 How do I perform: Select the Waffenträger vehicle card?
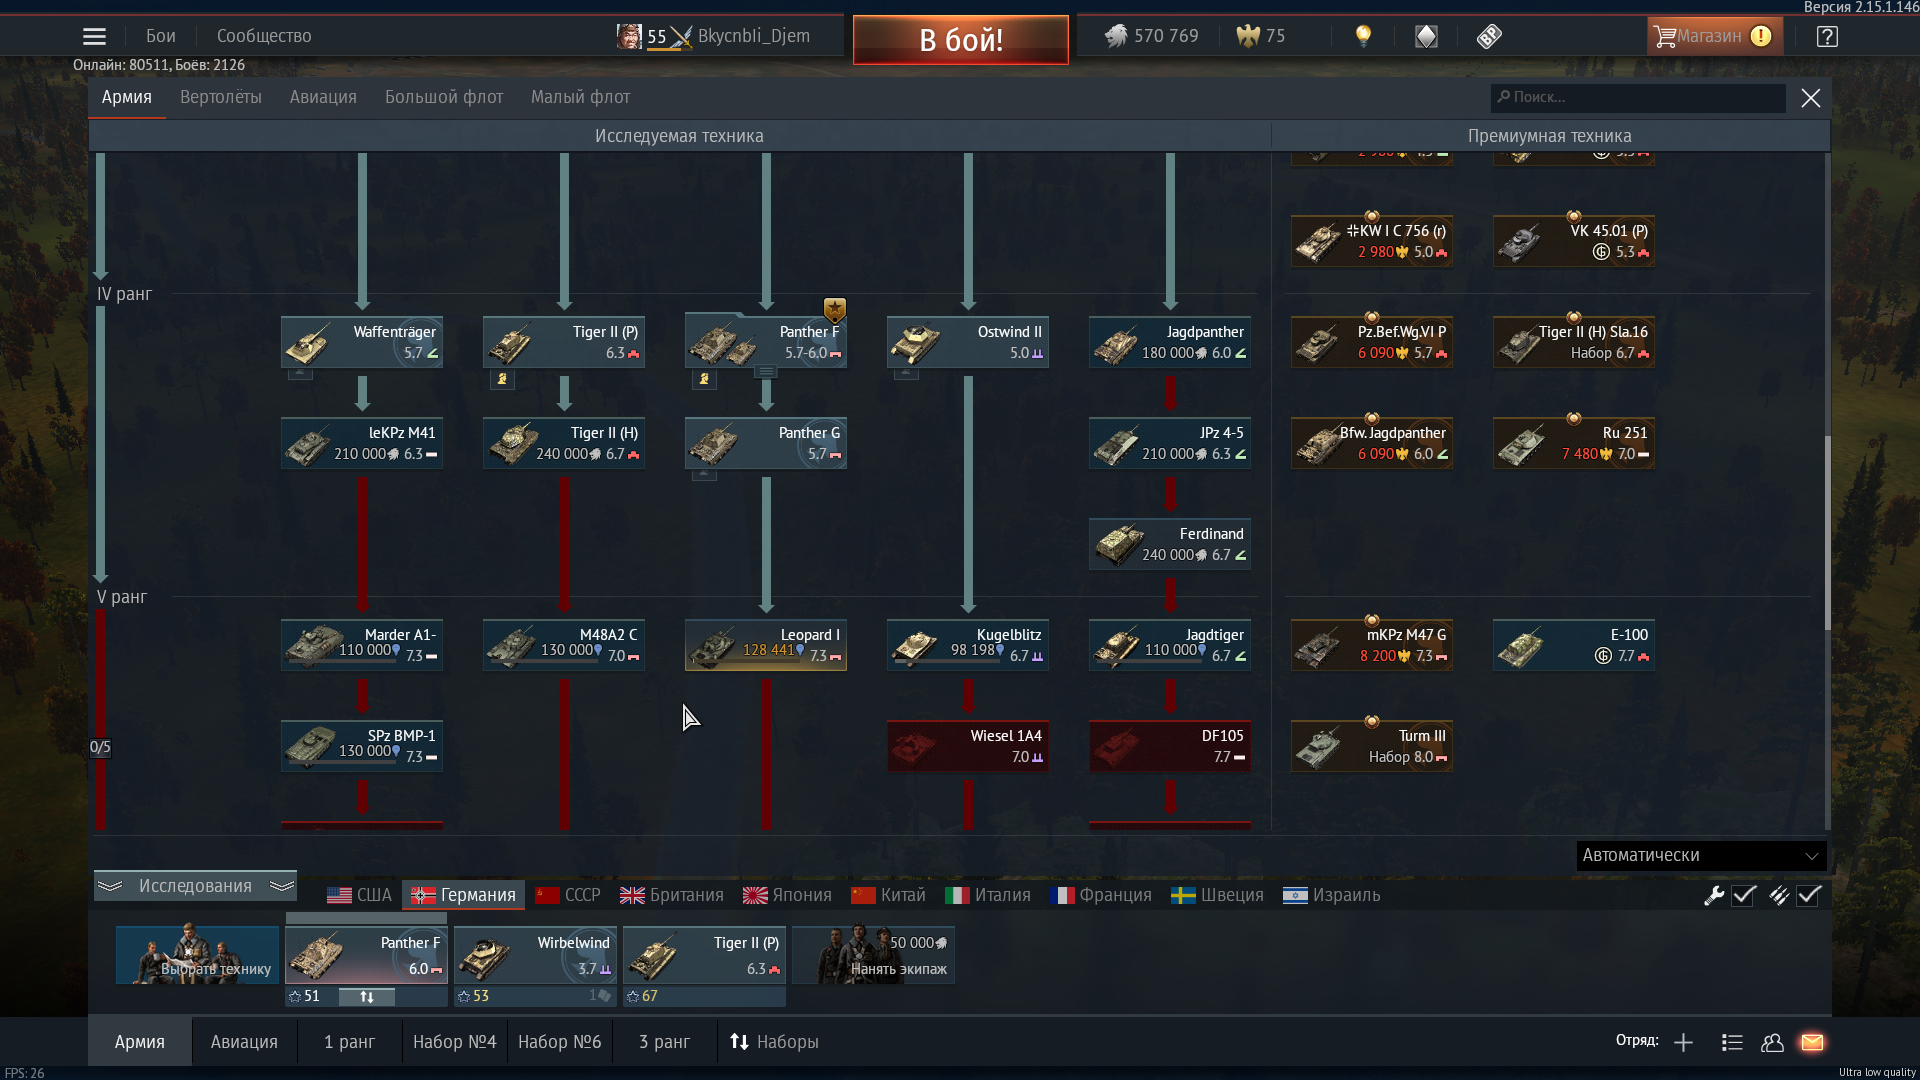click(362, 342)
